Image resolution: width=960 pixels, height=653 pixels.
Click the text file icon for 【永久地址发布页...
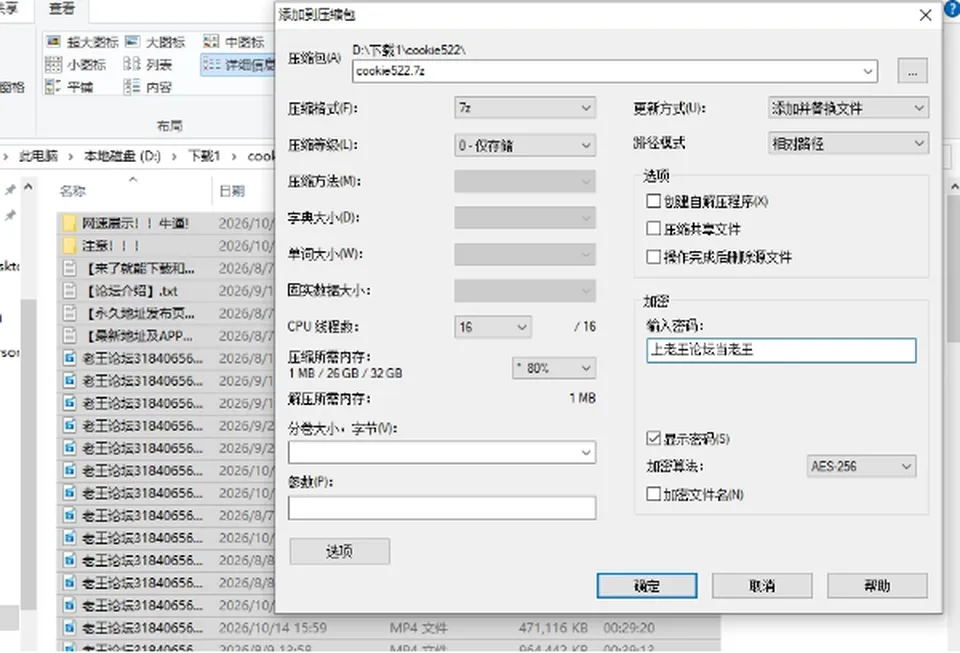pyautogui.click(x=70, y=313)
